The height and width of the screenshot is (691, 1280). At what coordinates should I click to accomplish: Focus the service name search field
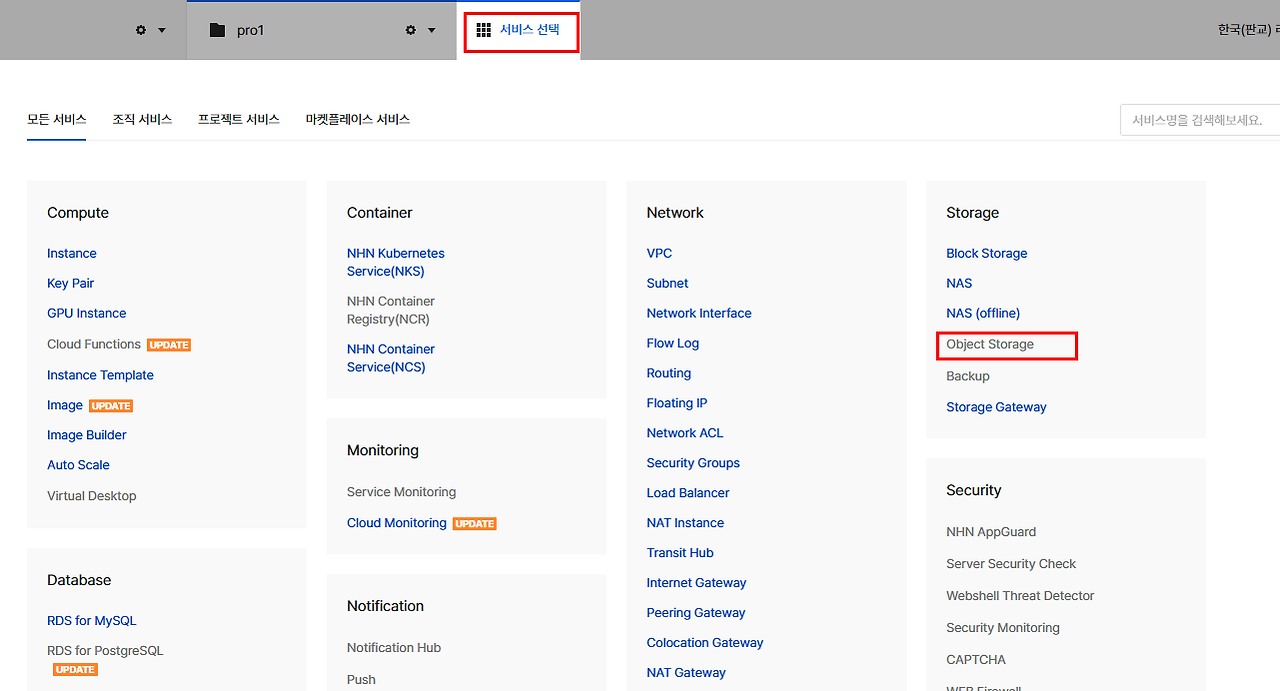(1200, 120)
